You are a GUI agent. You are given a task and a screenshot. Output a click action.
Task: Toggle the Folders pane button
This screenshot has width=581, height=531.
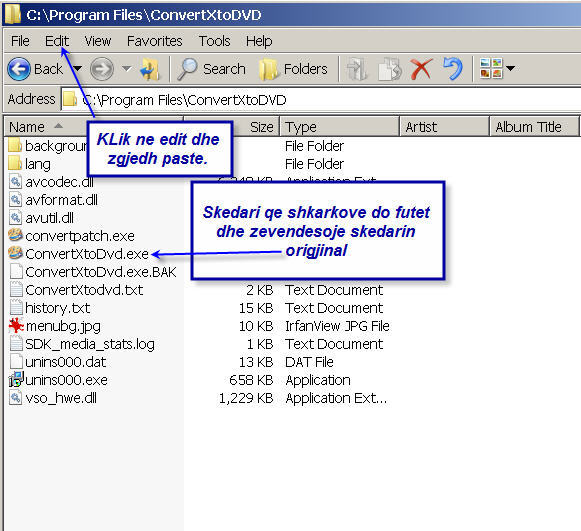pos(293,69)
